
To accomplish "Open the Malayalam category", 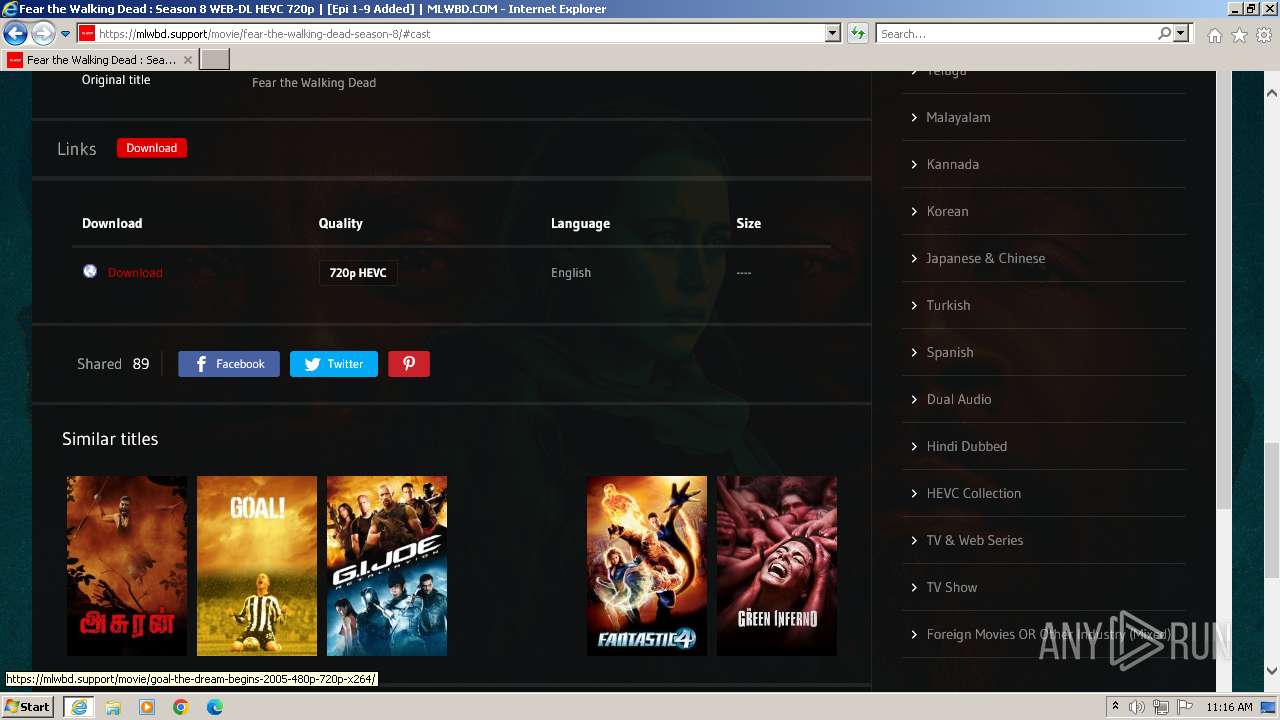I will coord(958,117).
